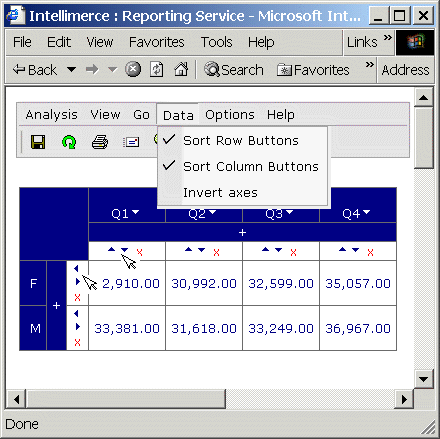Open browser Edit menu

click(x=59, y=42)
